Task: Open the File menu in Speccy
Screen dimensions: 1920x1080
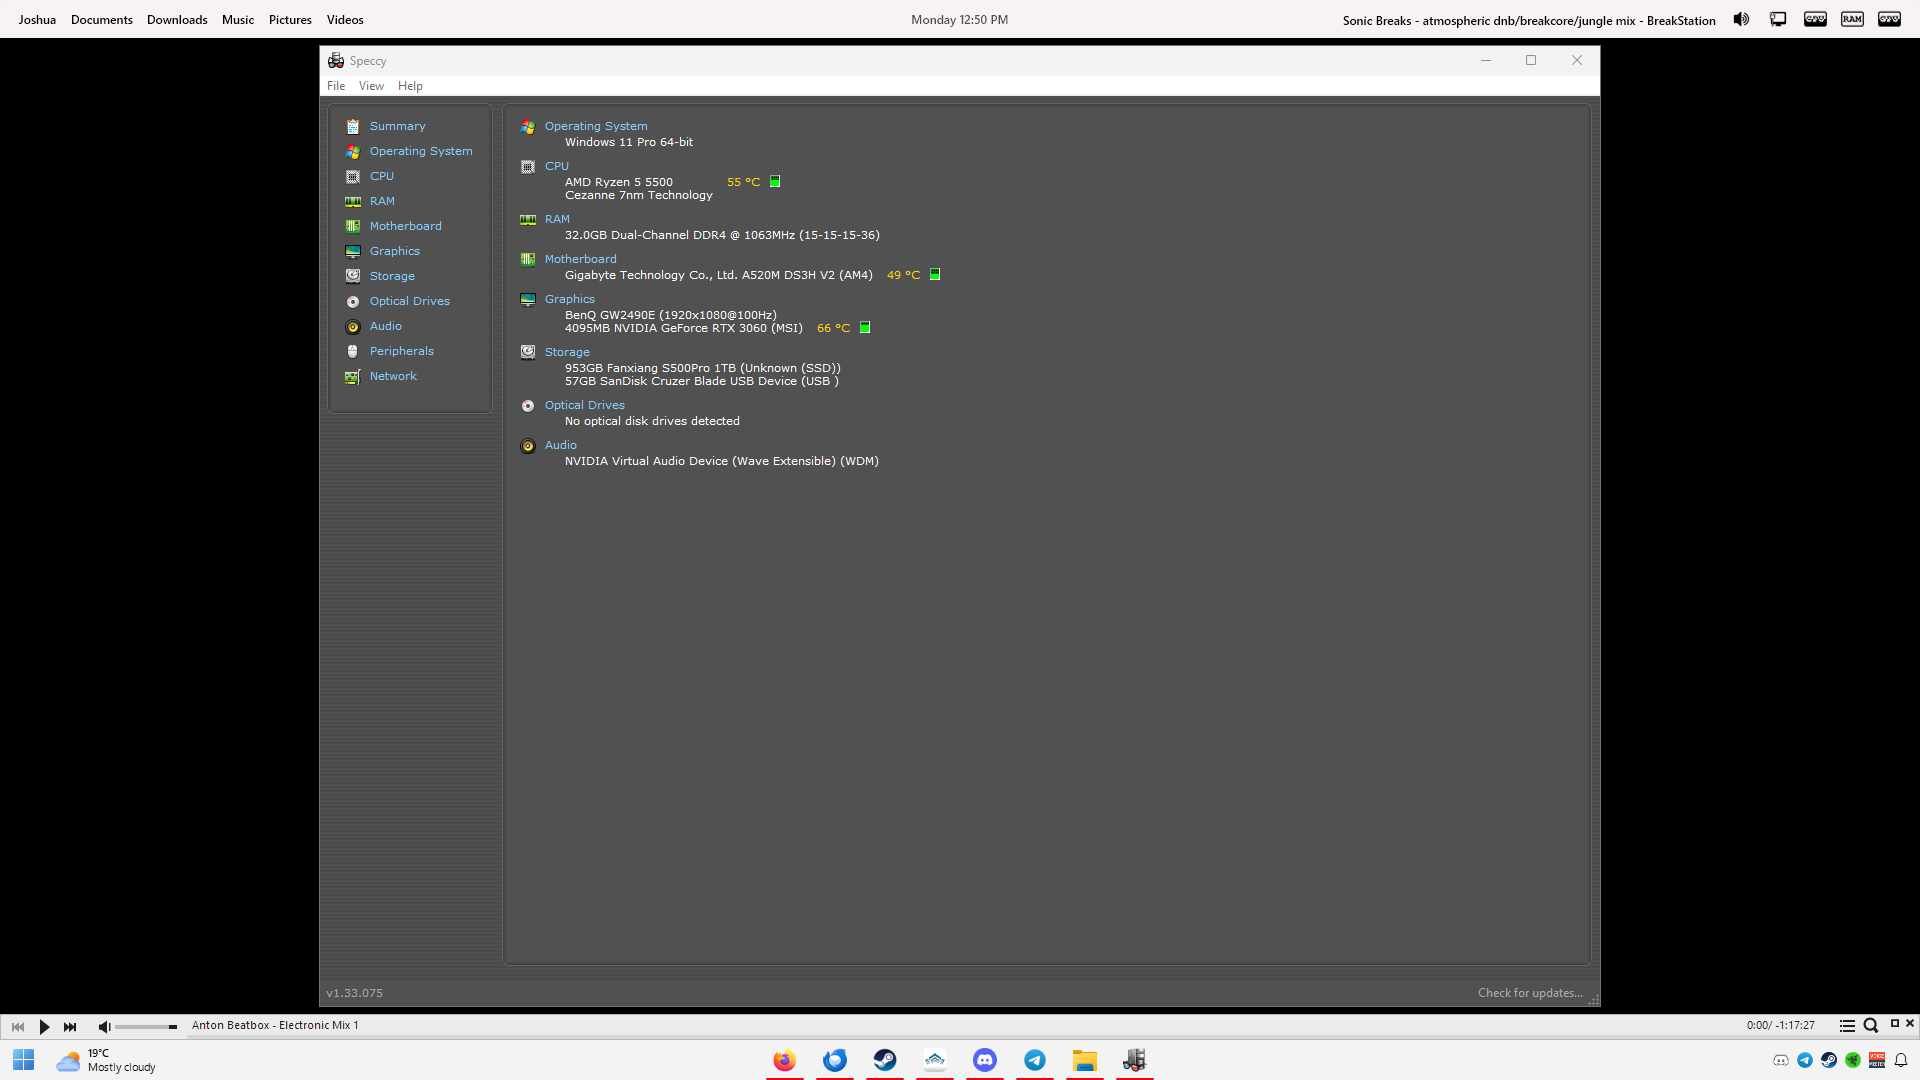Action: pyautogui.click(x=336, y=86)
